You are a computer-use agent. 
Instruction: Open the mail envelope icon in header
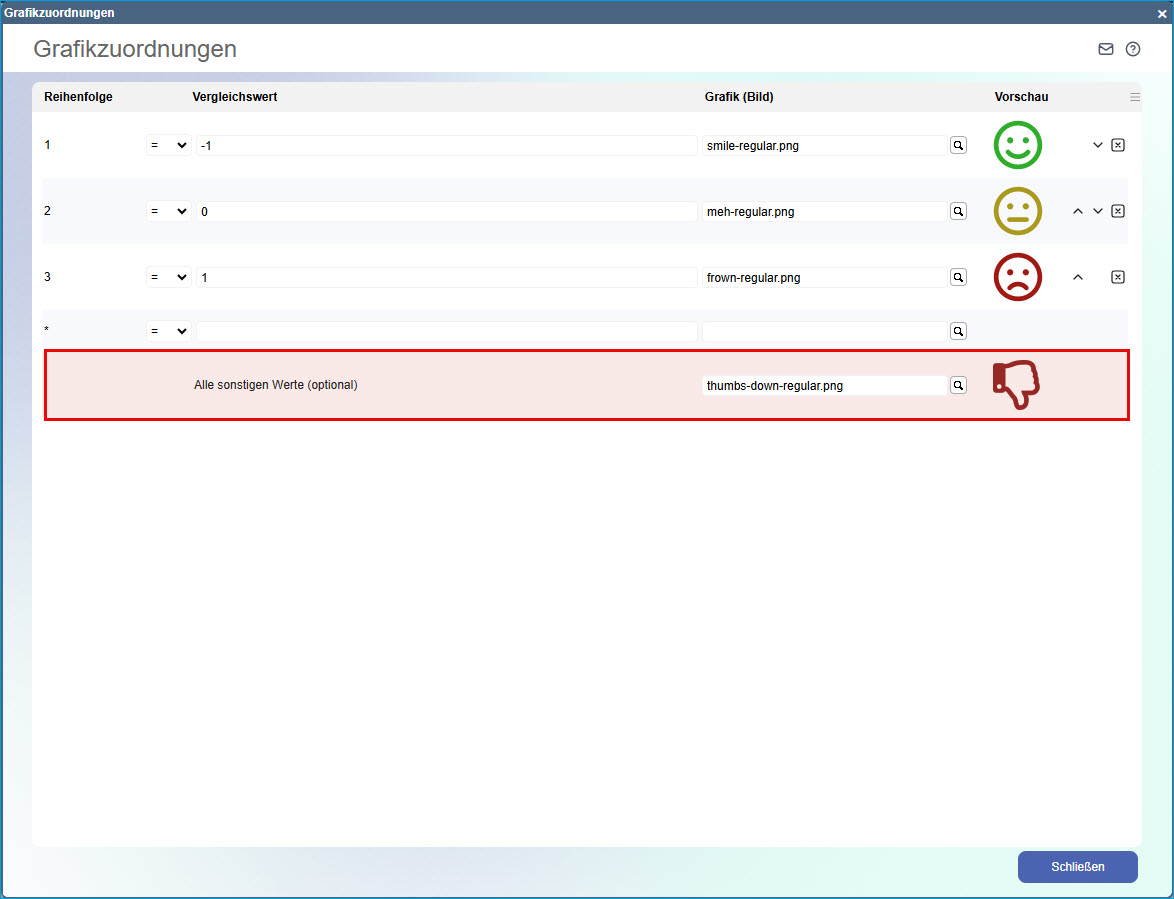[x=1106, y=49]
